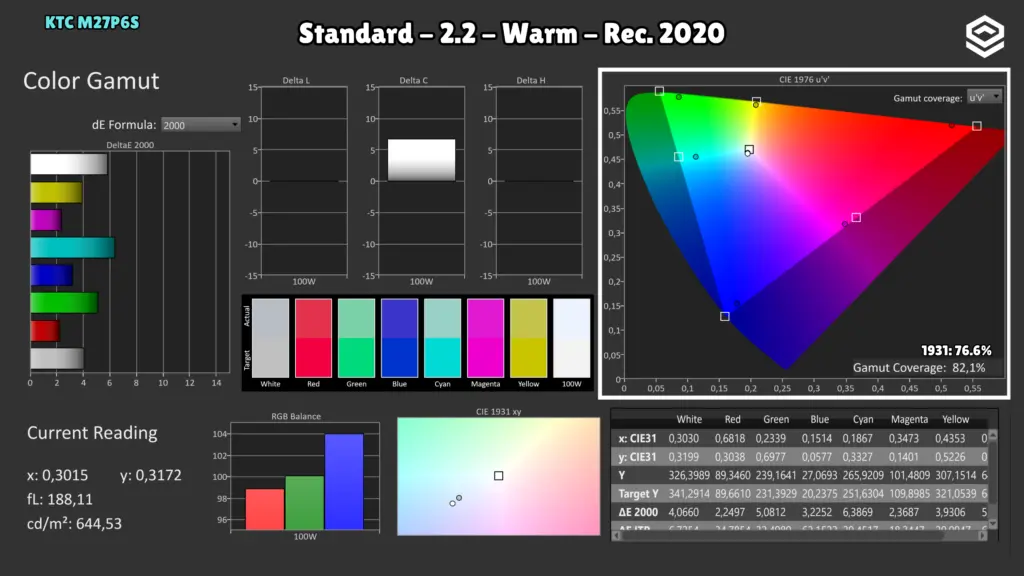This screenshot has width=1024, height=576.
Task: Click Red x value 0,6818
Action: pyautogui.click(x=729, y=438)
